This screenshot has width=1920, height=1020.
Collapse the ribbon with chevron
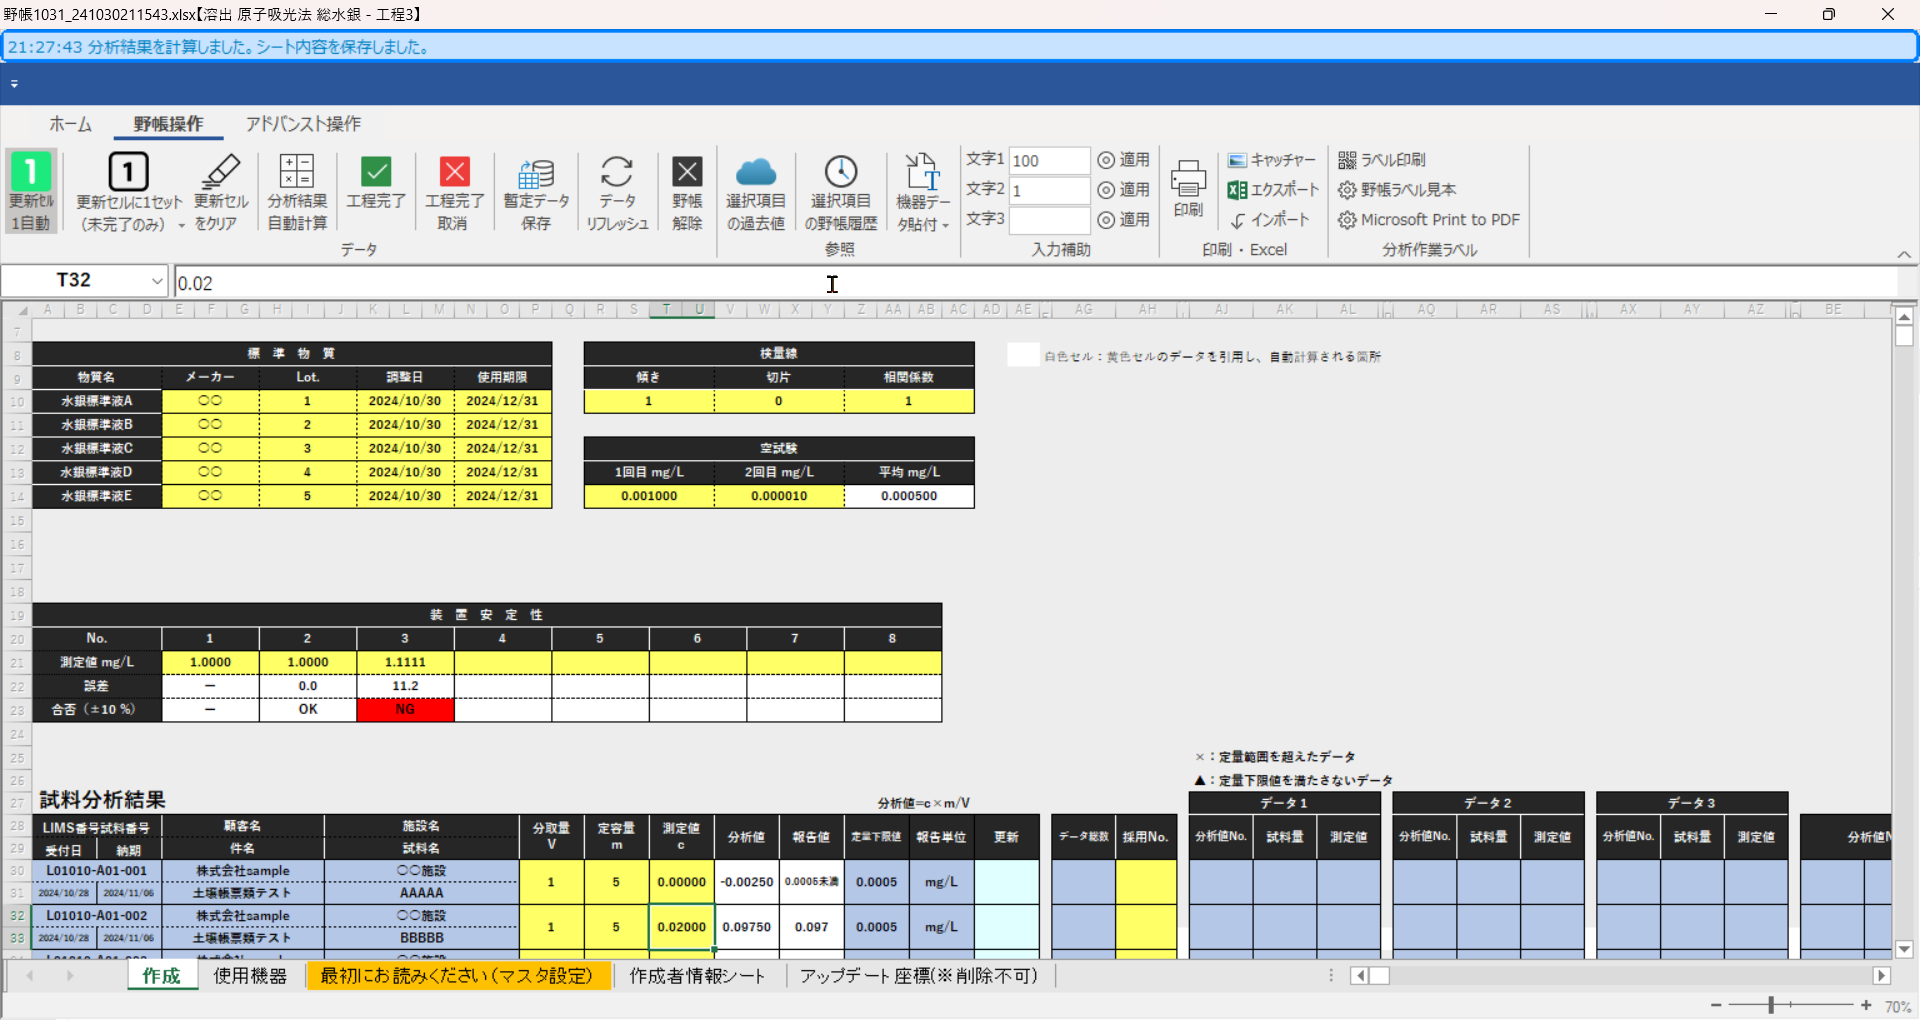[x=1904, y=254]
